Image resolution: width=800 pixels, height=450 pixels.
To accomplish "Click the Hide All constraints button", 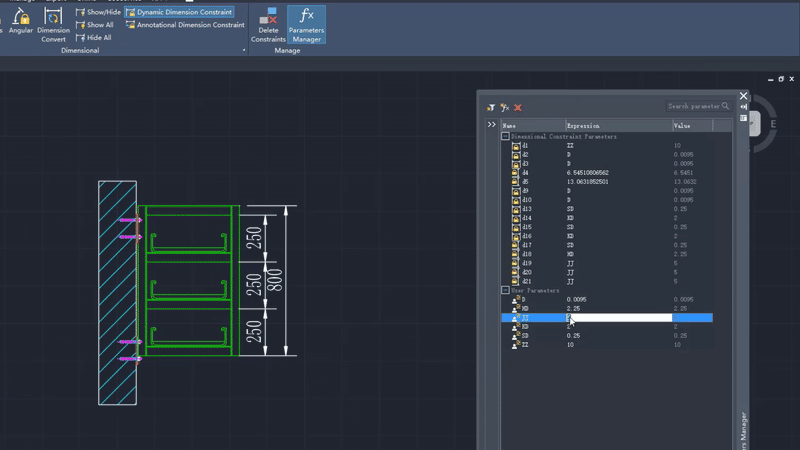I will pos(94,38).
